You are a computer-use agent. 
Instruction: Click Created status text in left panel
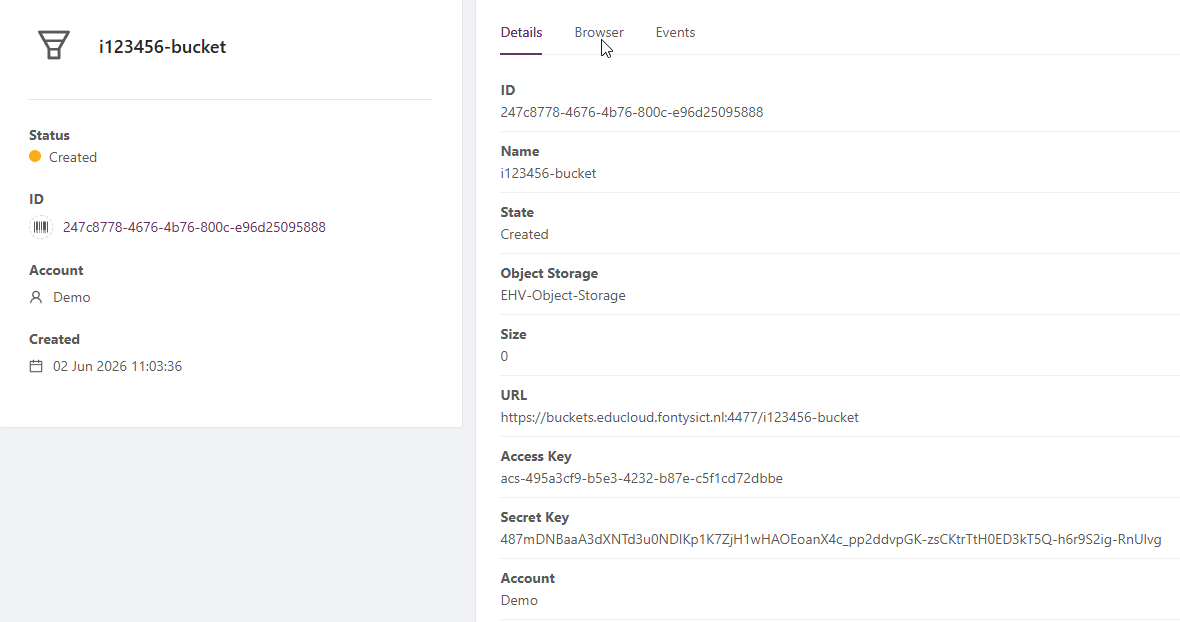coord(73,157)
